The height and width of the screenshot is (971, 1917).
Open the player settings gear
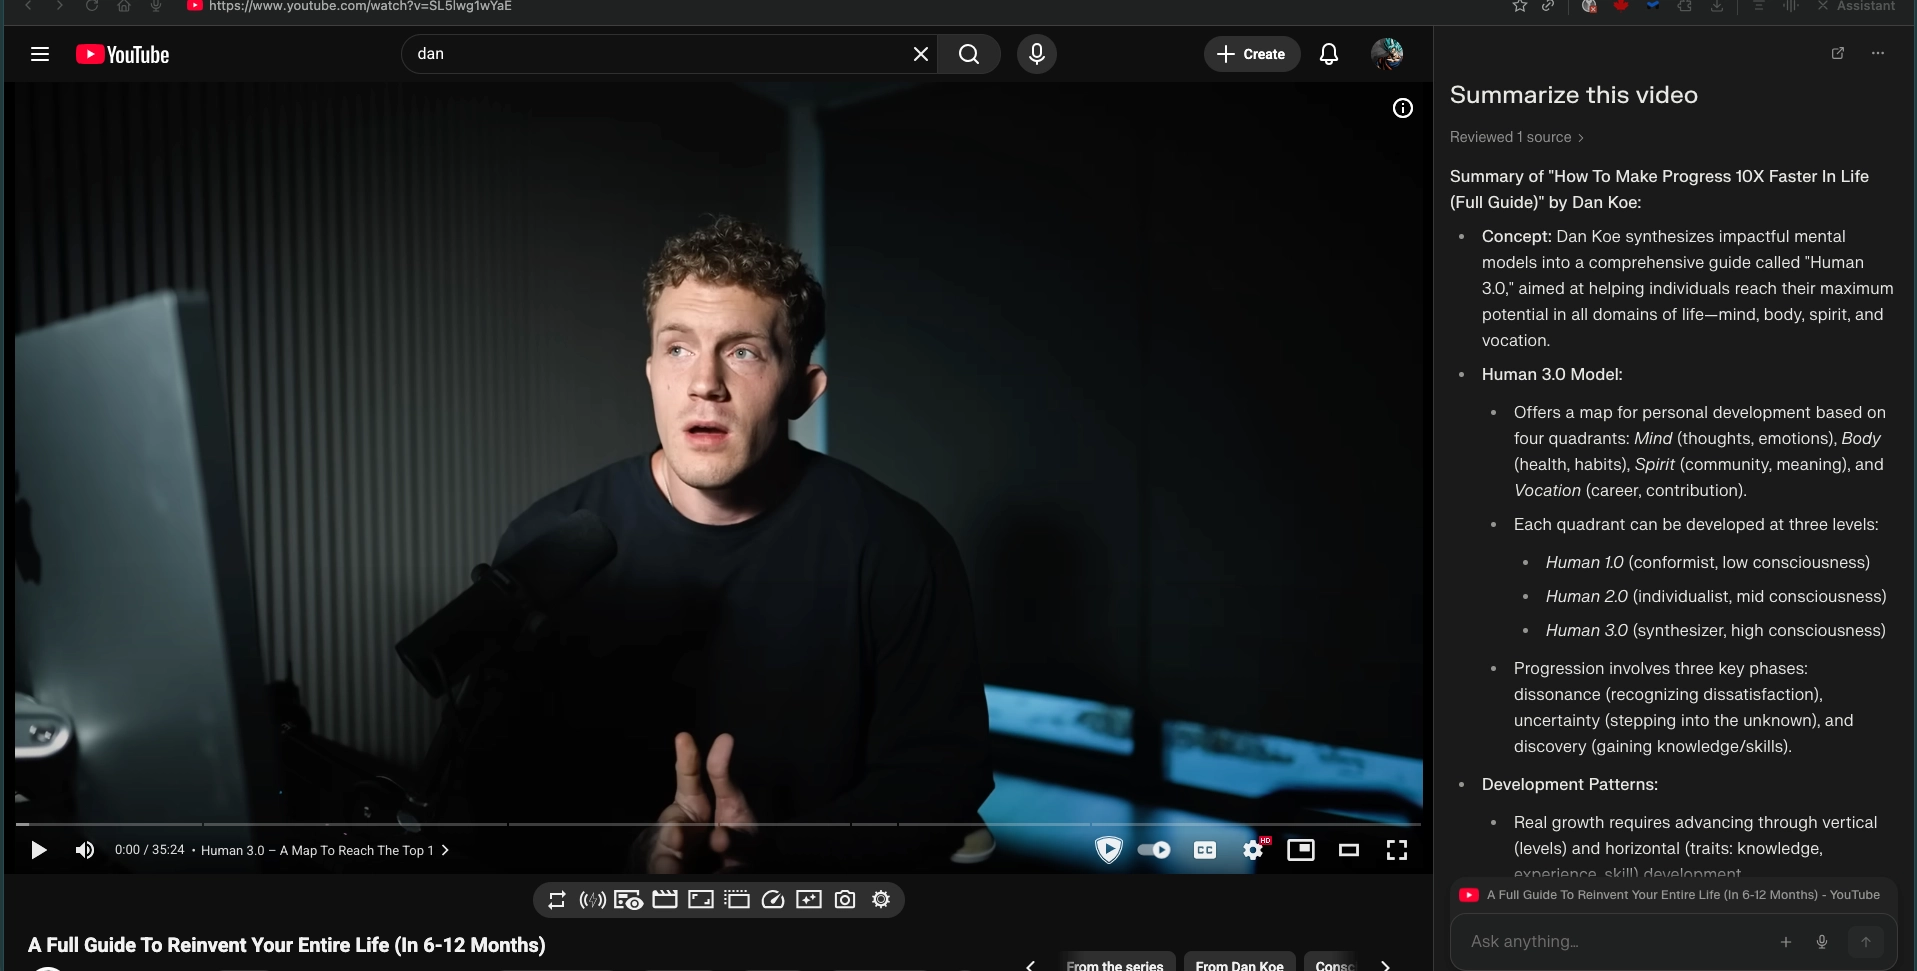tap(1253, 850)
